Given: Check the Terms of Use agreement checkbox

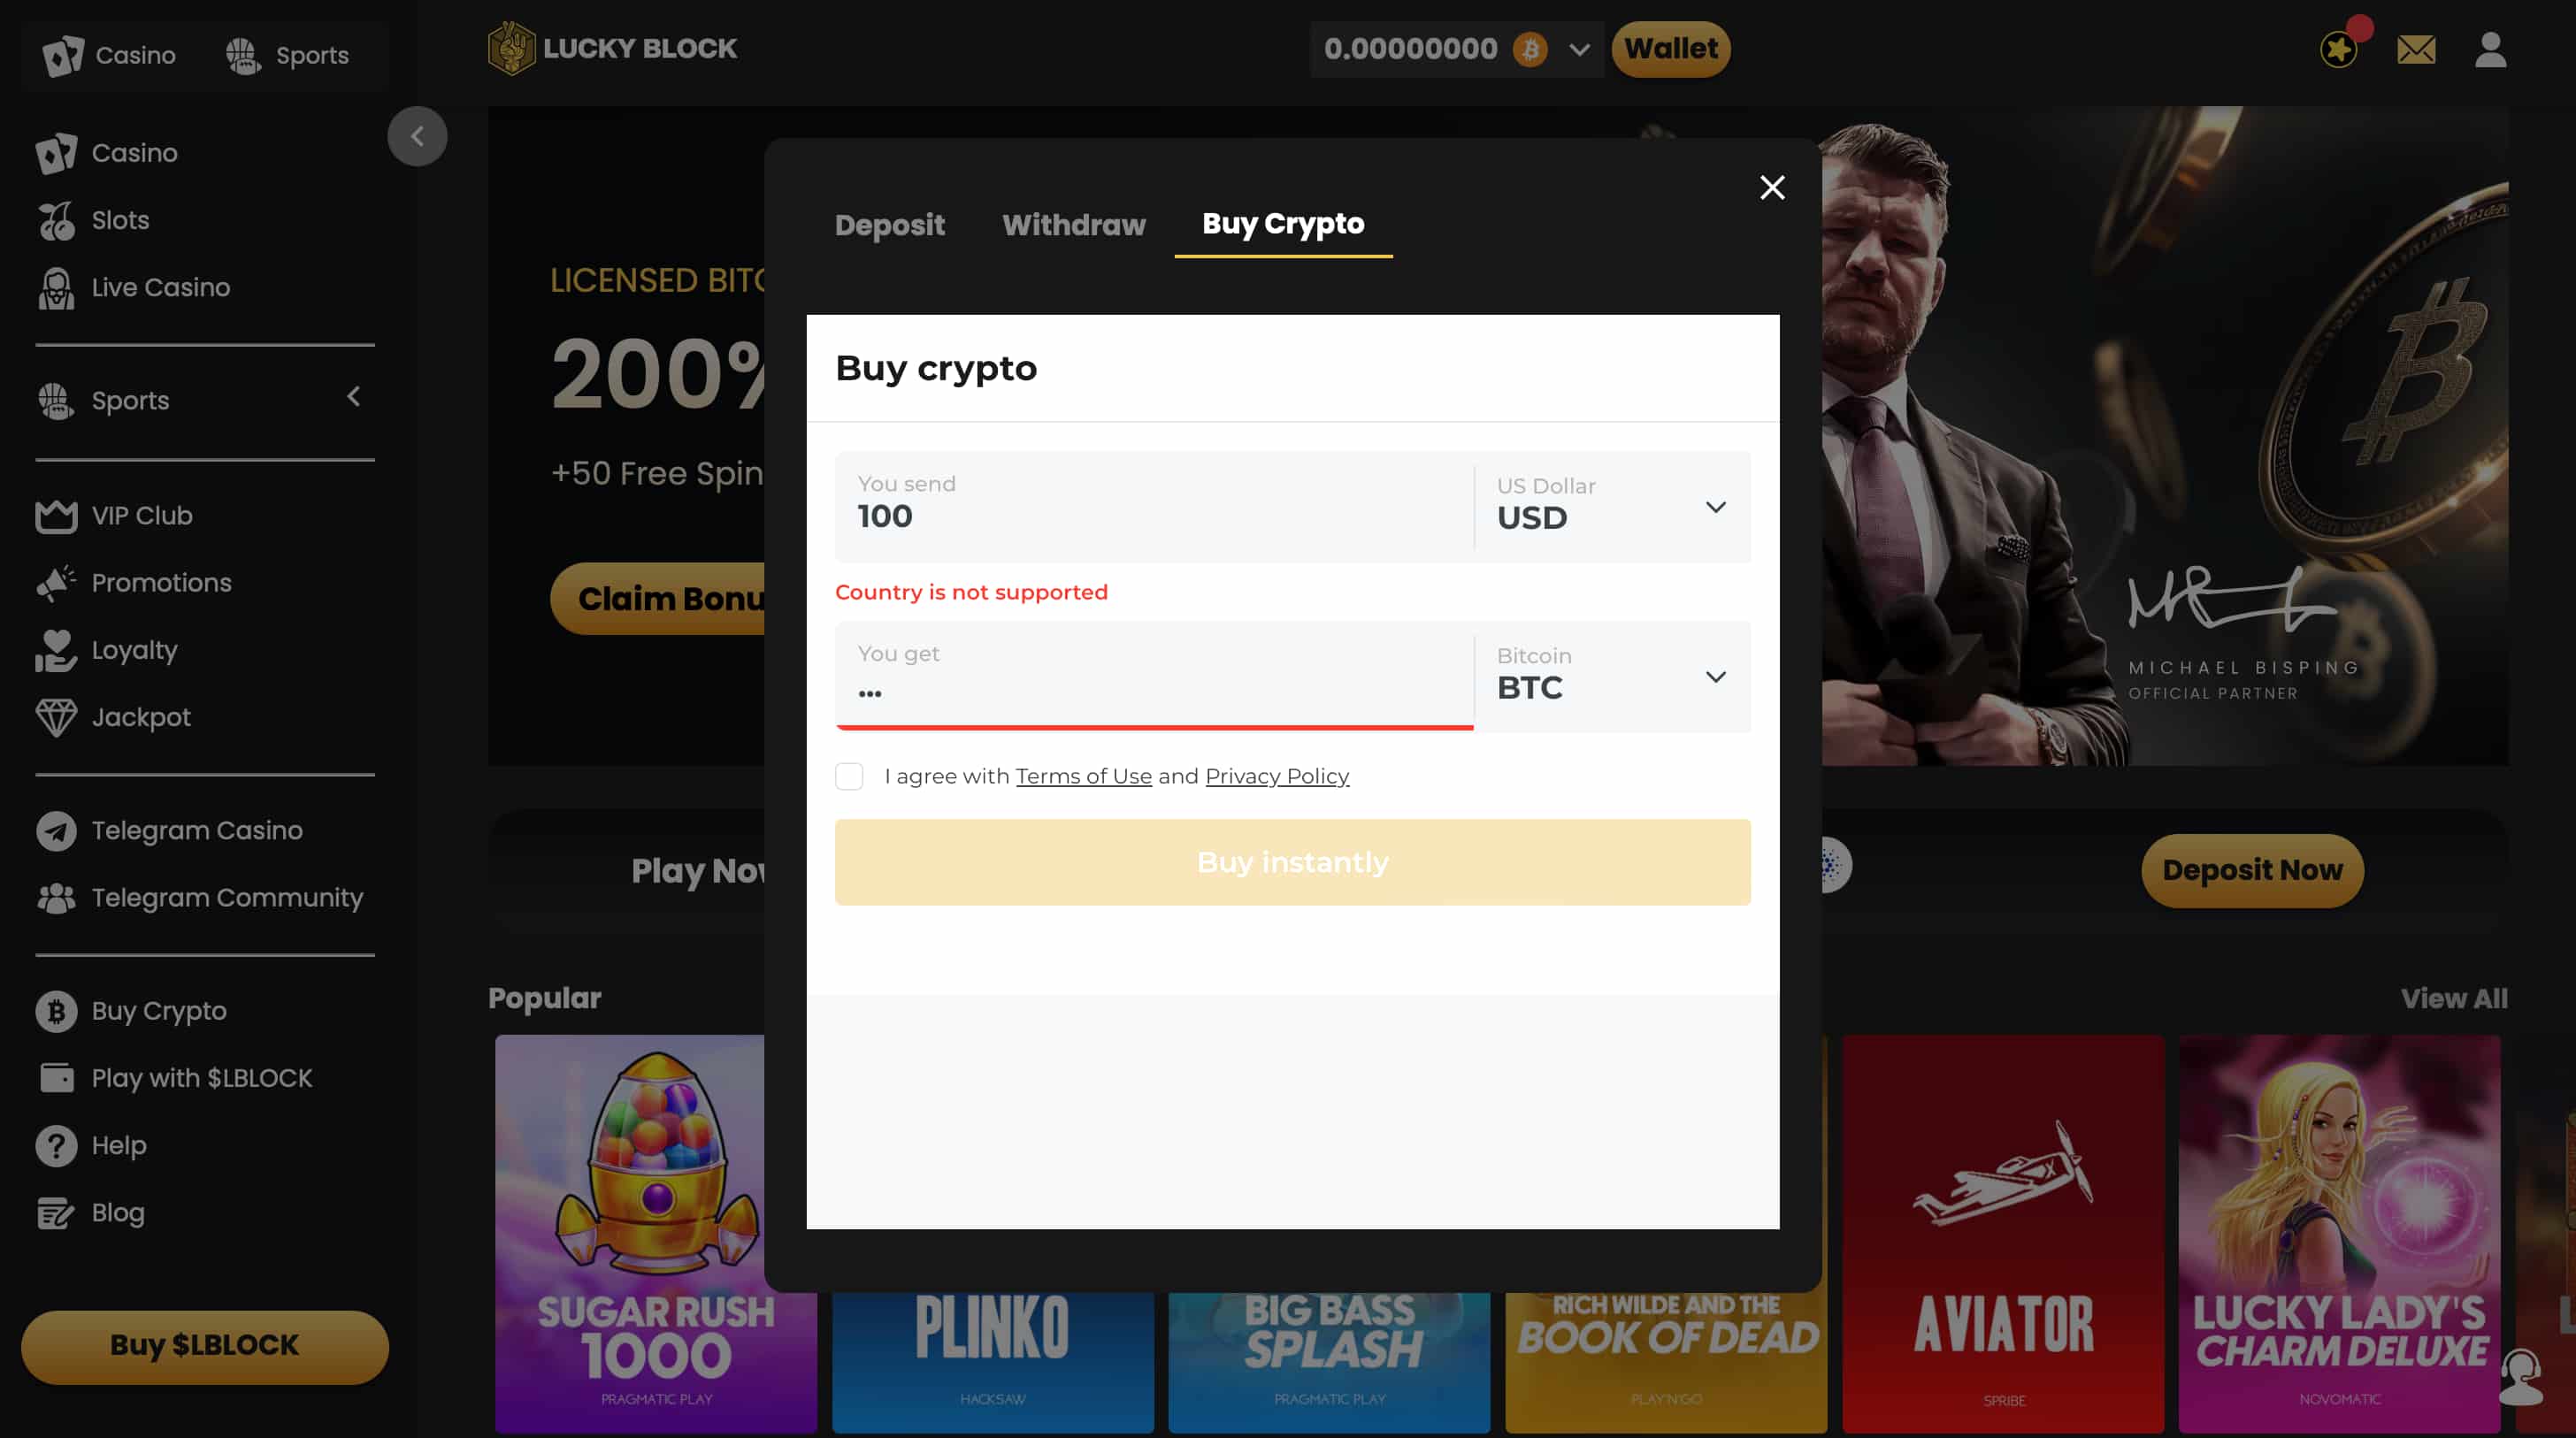Looking at the screenshot, I should coord(849,776).
